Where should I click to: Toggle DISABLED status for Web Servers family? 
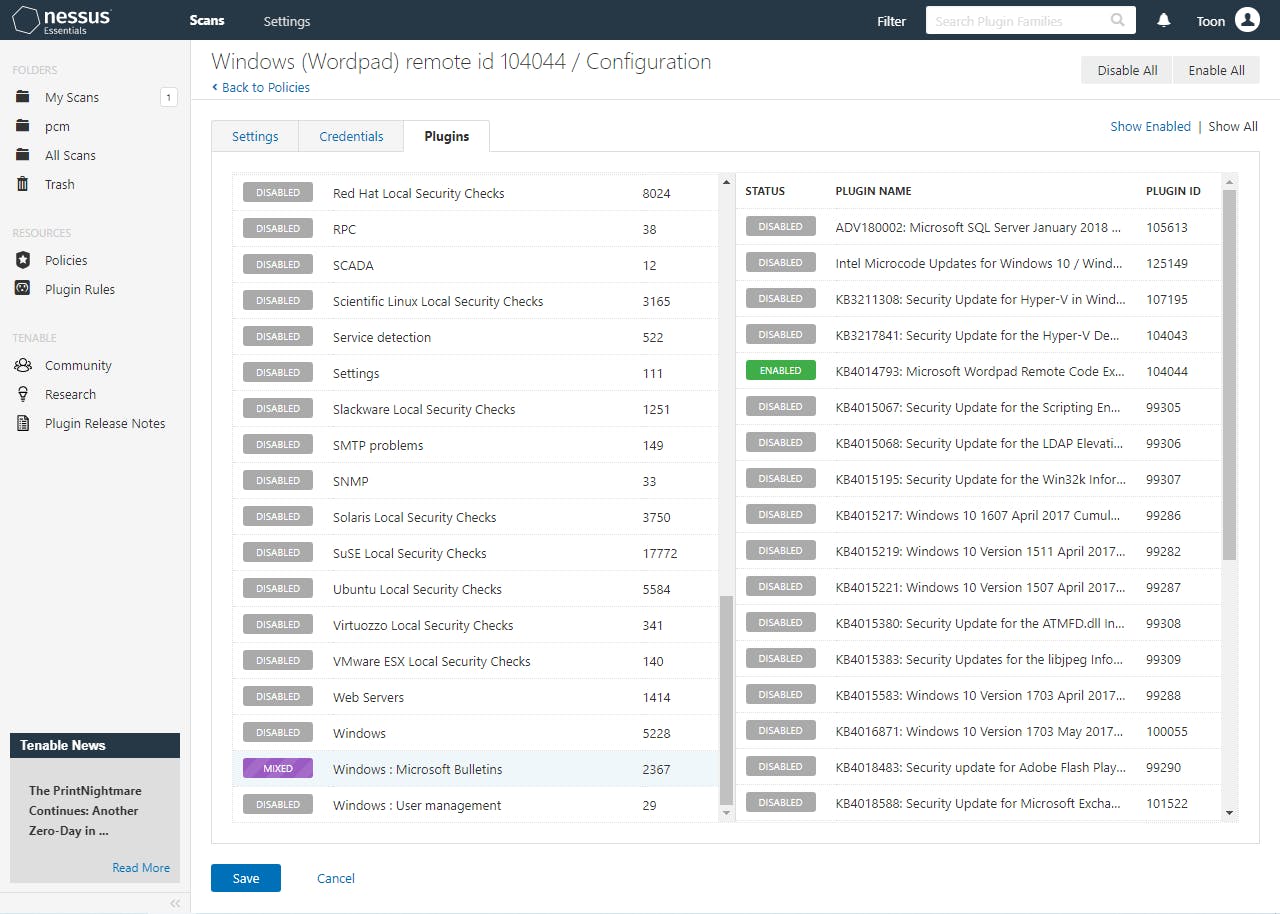coord(278,697)
